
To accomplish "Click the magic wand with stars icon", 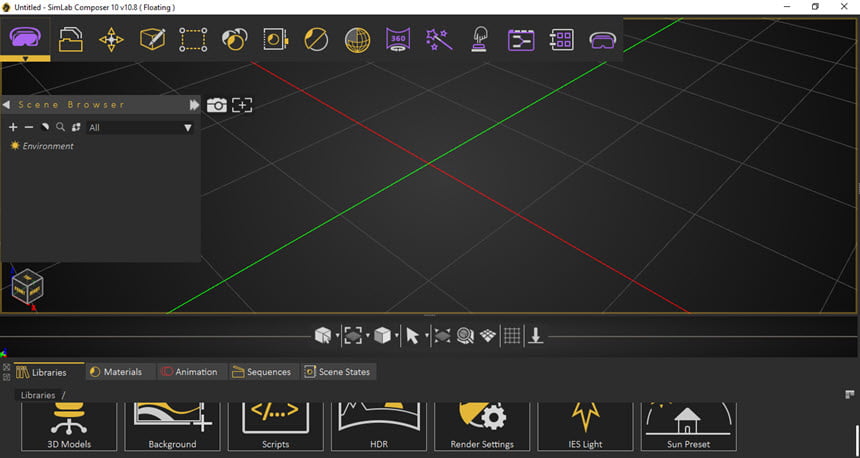I will tap(439, 40).
